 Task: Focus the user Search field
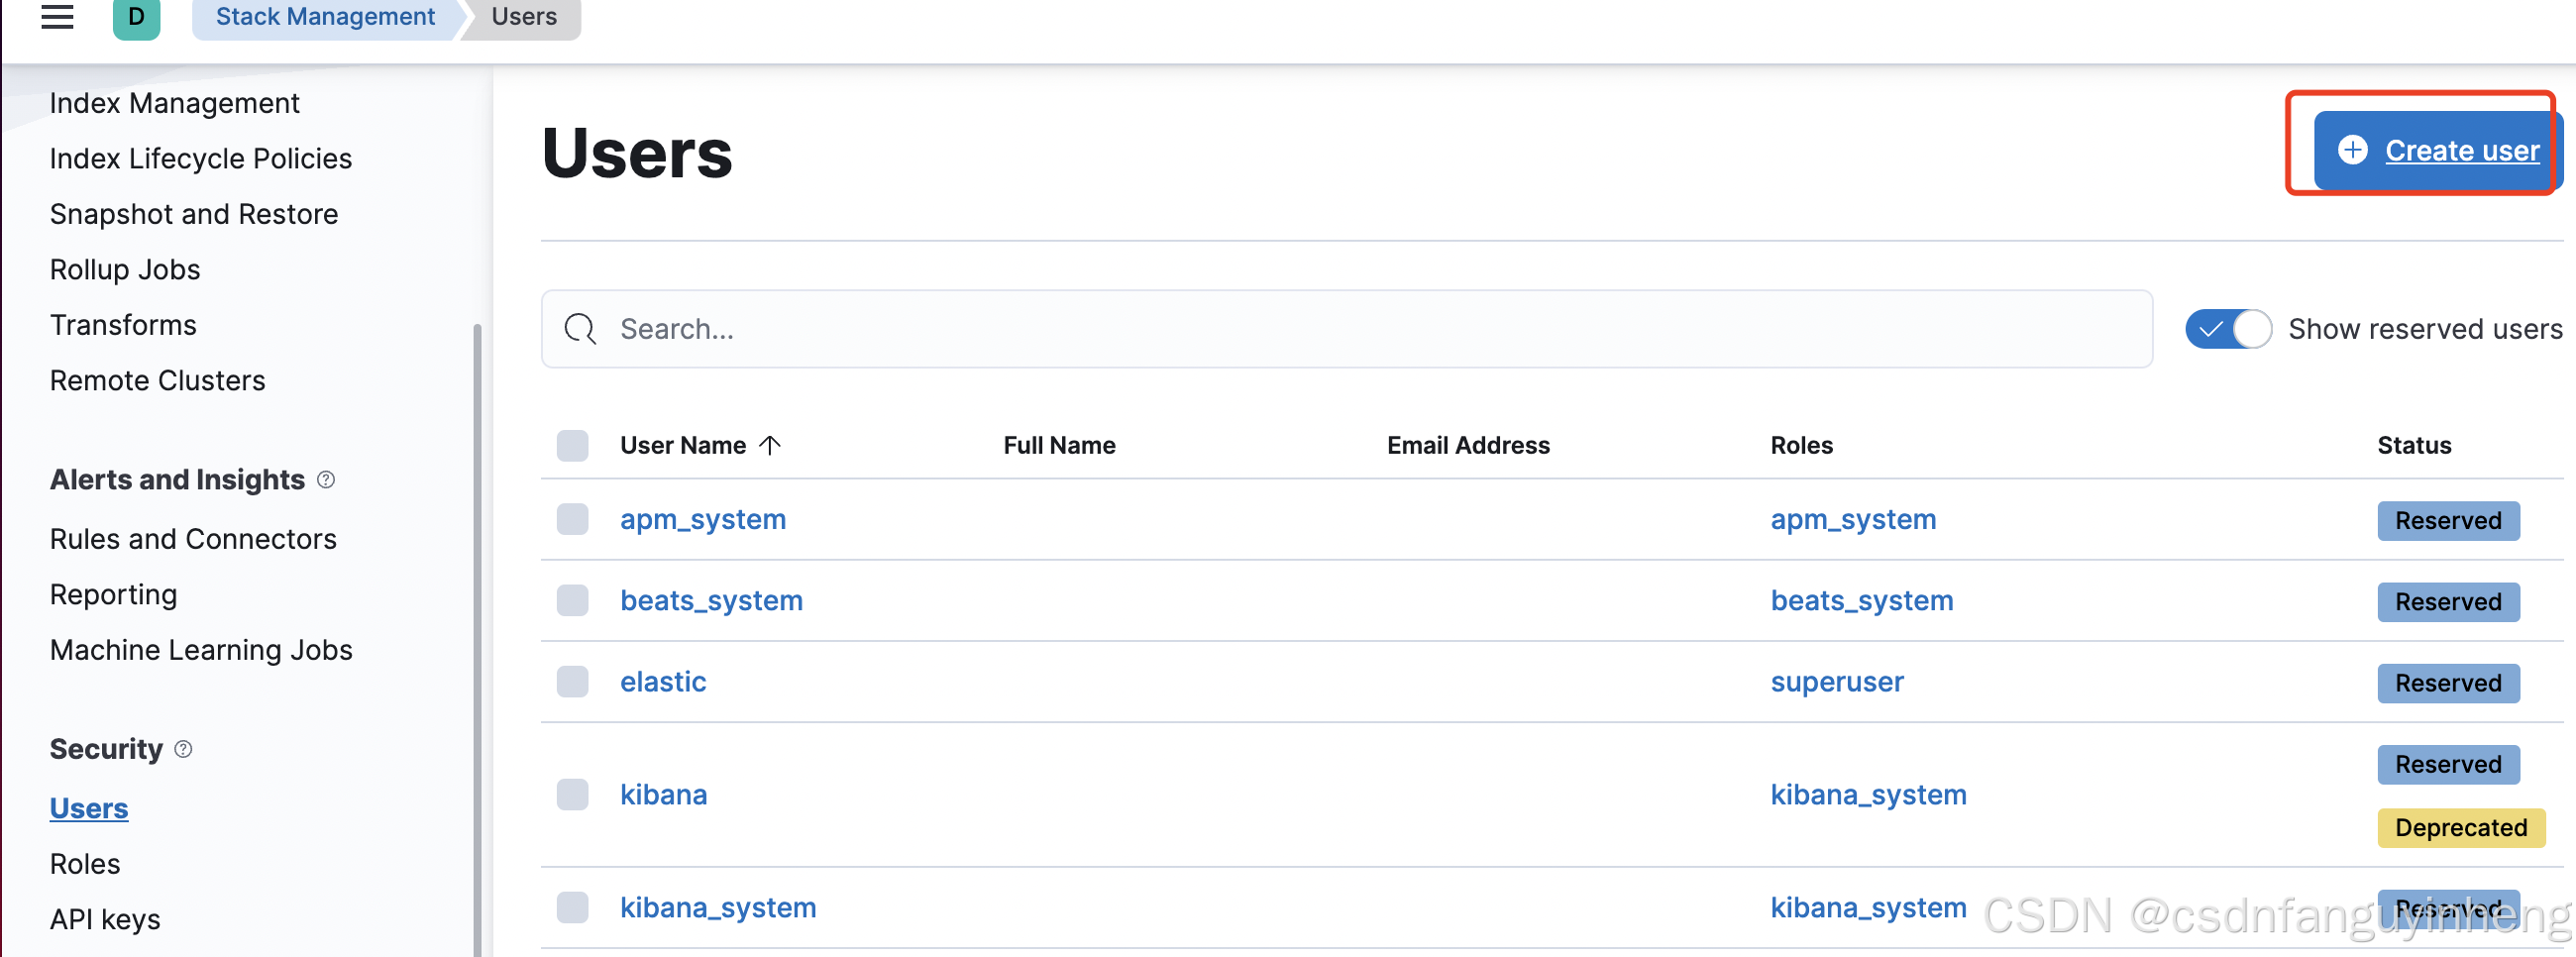[1346, 329]
